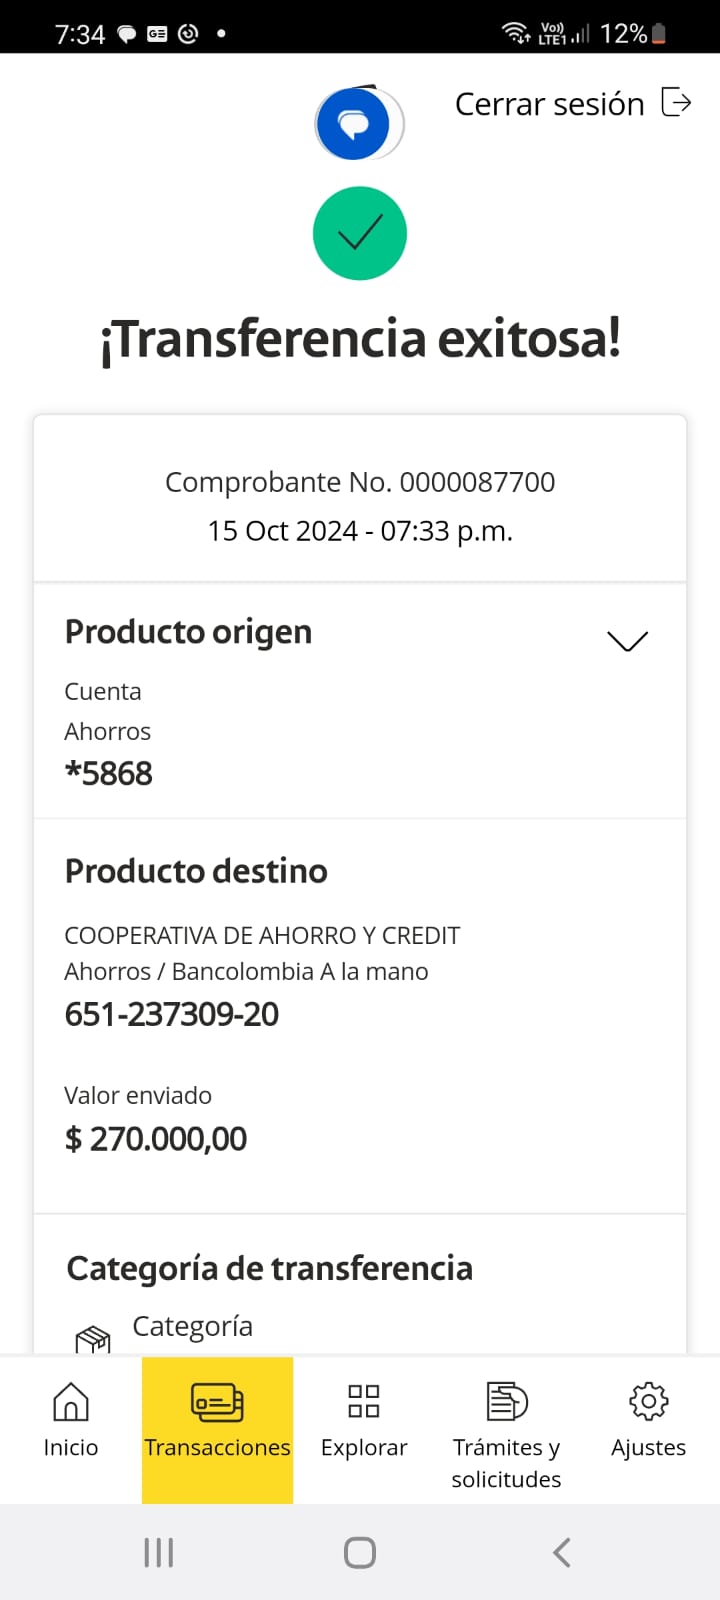Image resolution: width=720 pixels, height=1600 pixels.
Task: Tap the Comprobante No. 0000087700 text
Action: coord(360,482)
